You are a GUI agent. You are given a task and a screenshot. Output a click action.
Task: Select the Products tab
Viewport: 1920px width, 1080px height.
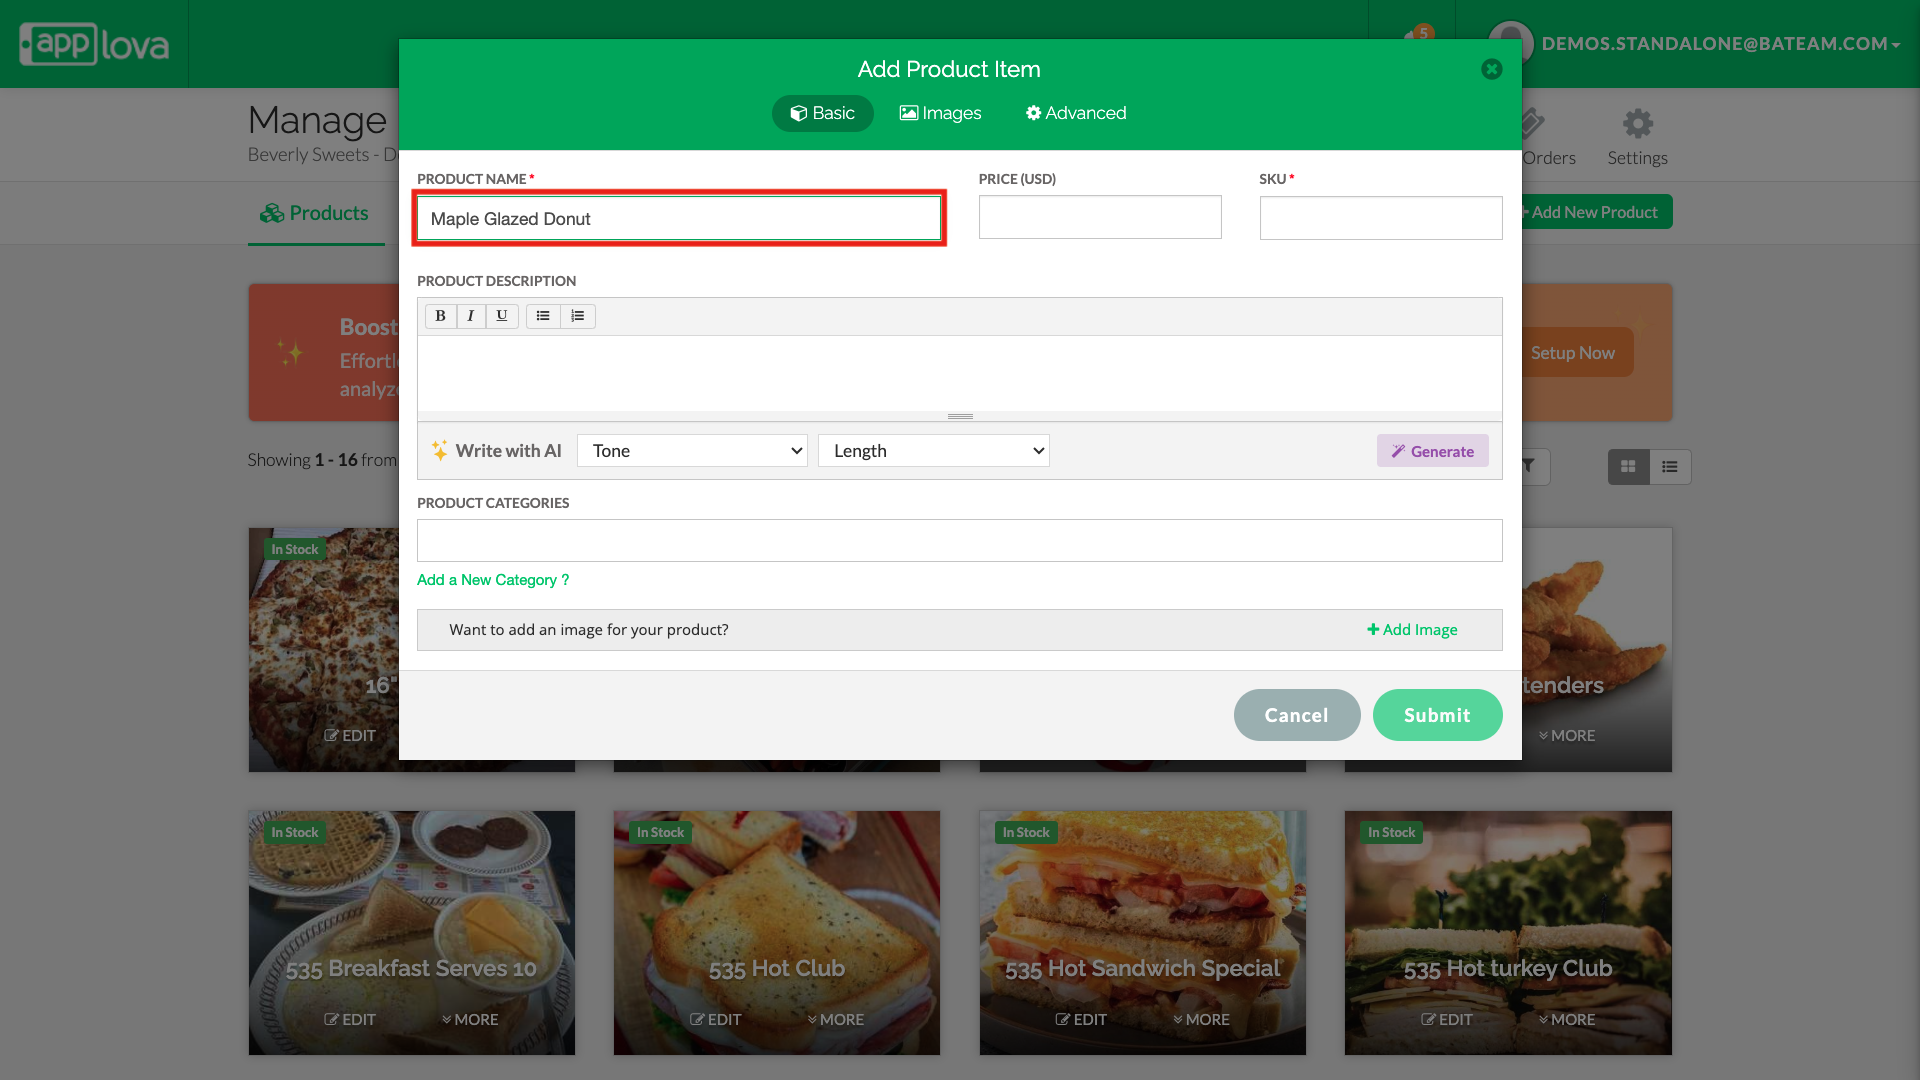(315, 213)
